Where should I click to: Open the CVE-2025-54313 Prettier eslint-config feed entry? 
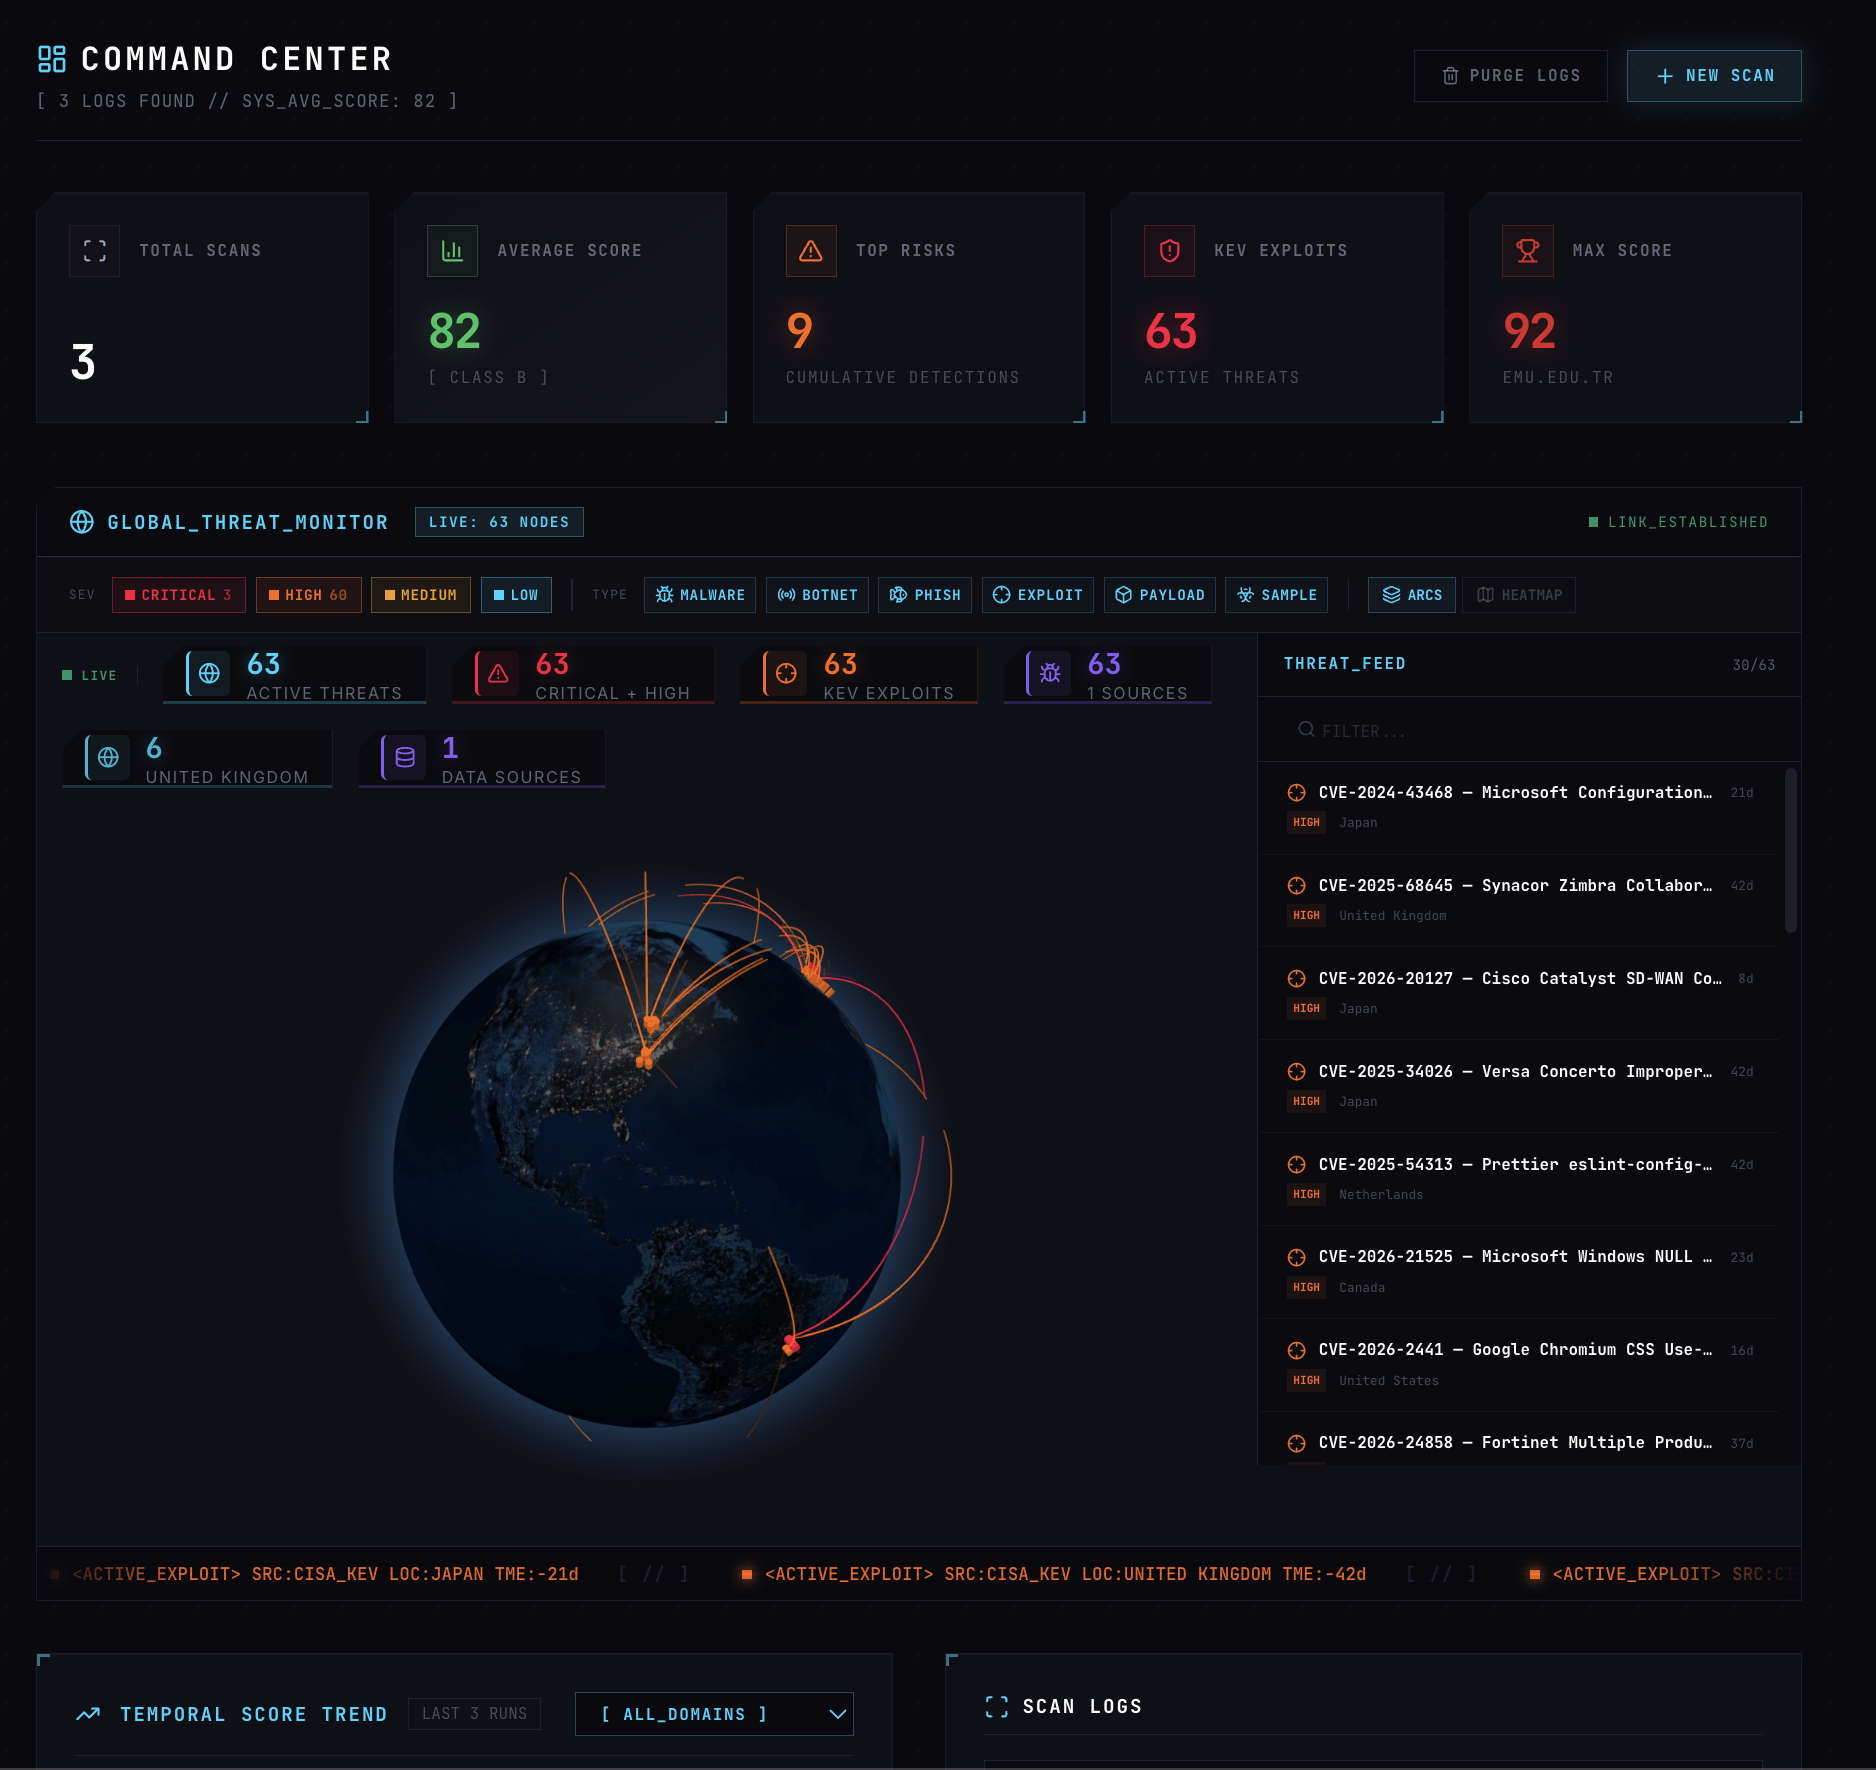click(x=1518, y=1179)
